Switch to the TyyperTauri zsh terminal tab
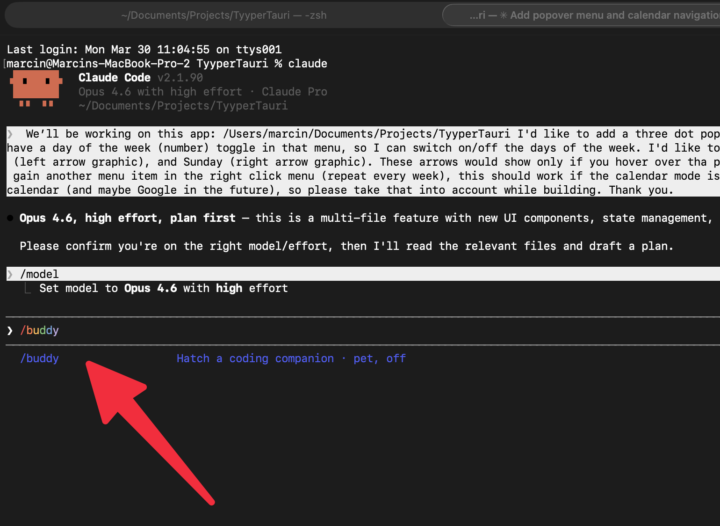This screenshot has height=526, width=720. 224,15
